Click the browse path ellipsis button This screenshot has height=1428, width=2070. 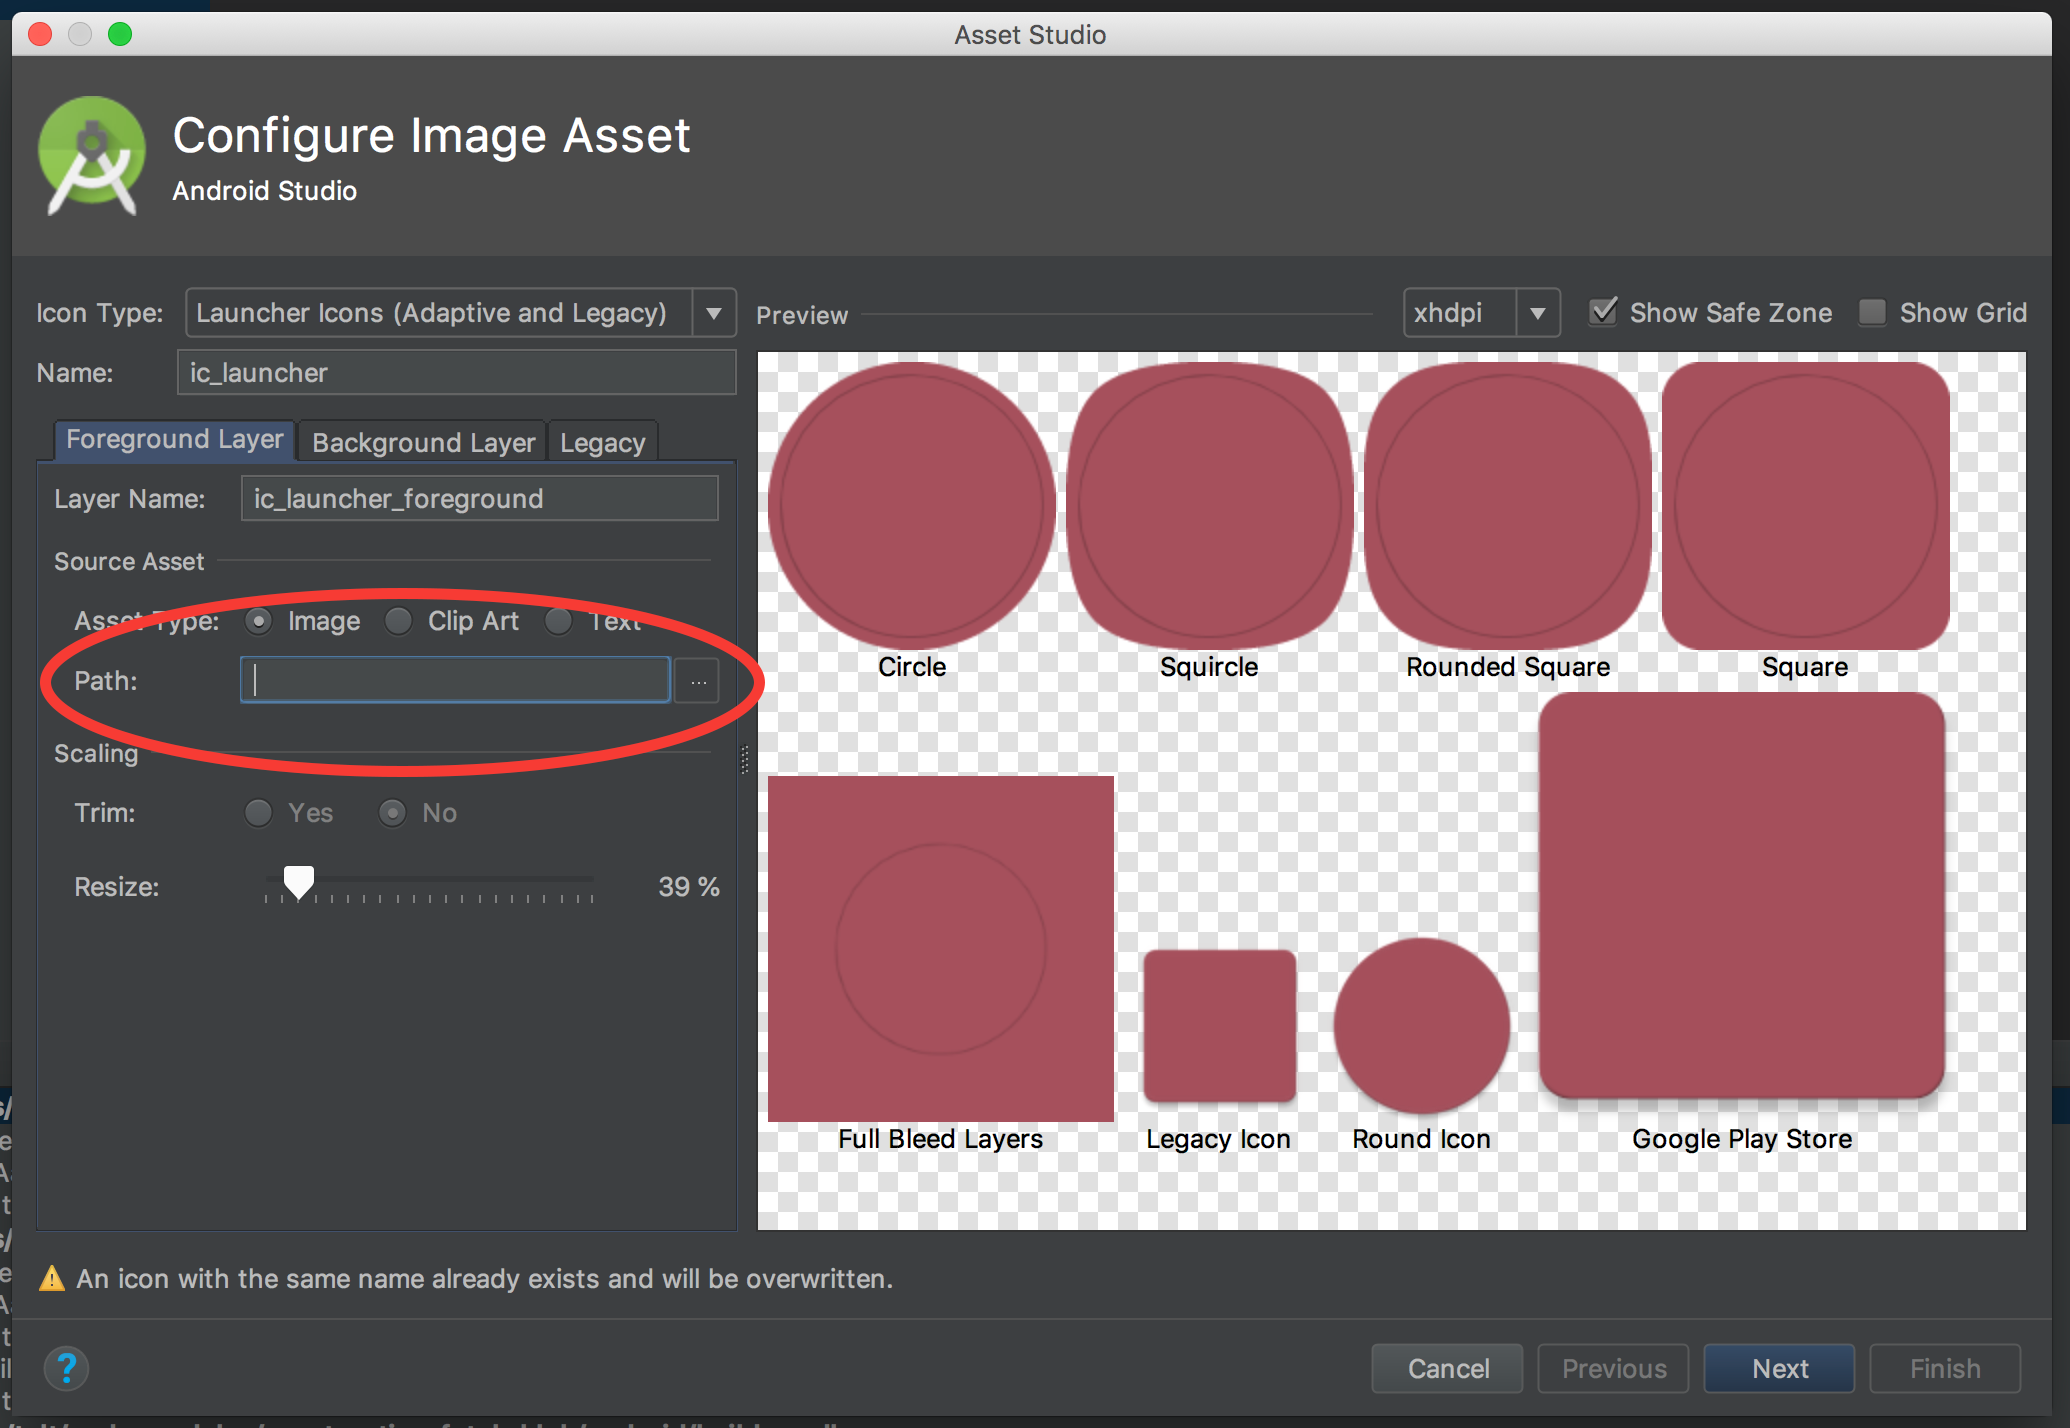[x=698, y=681]
